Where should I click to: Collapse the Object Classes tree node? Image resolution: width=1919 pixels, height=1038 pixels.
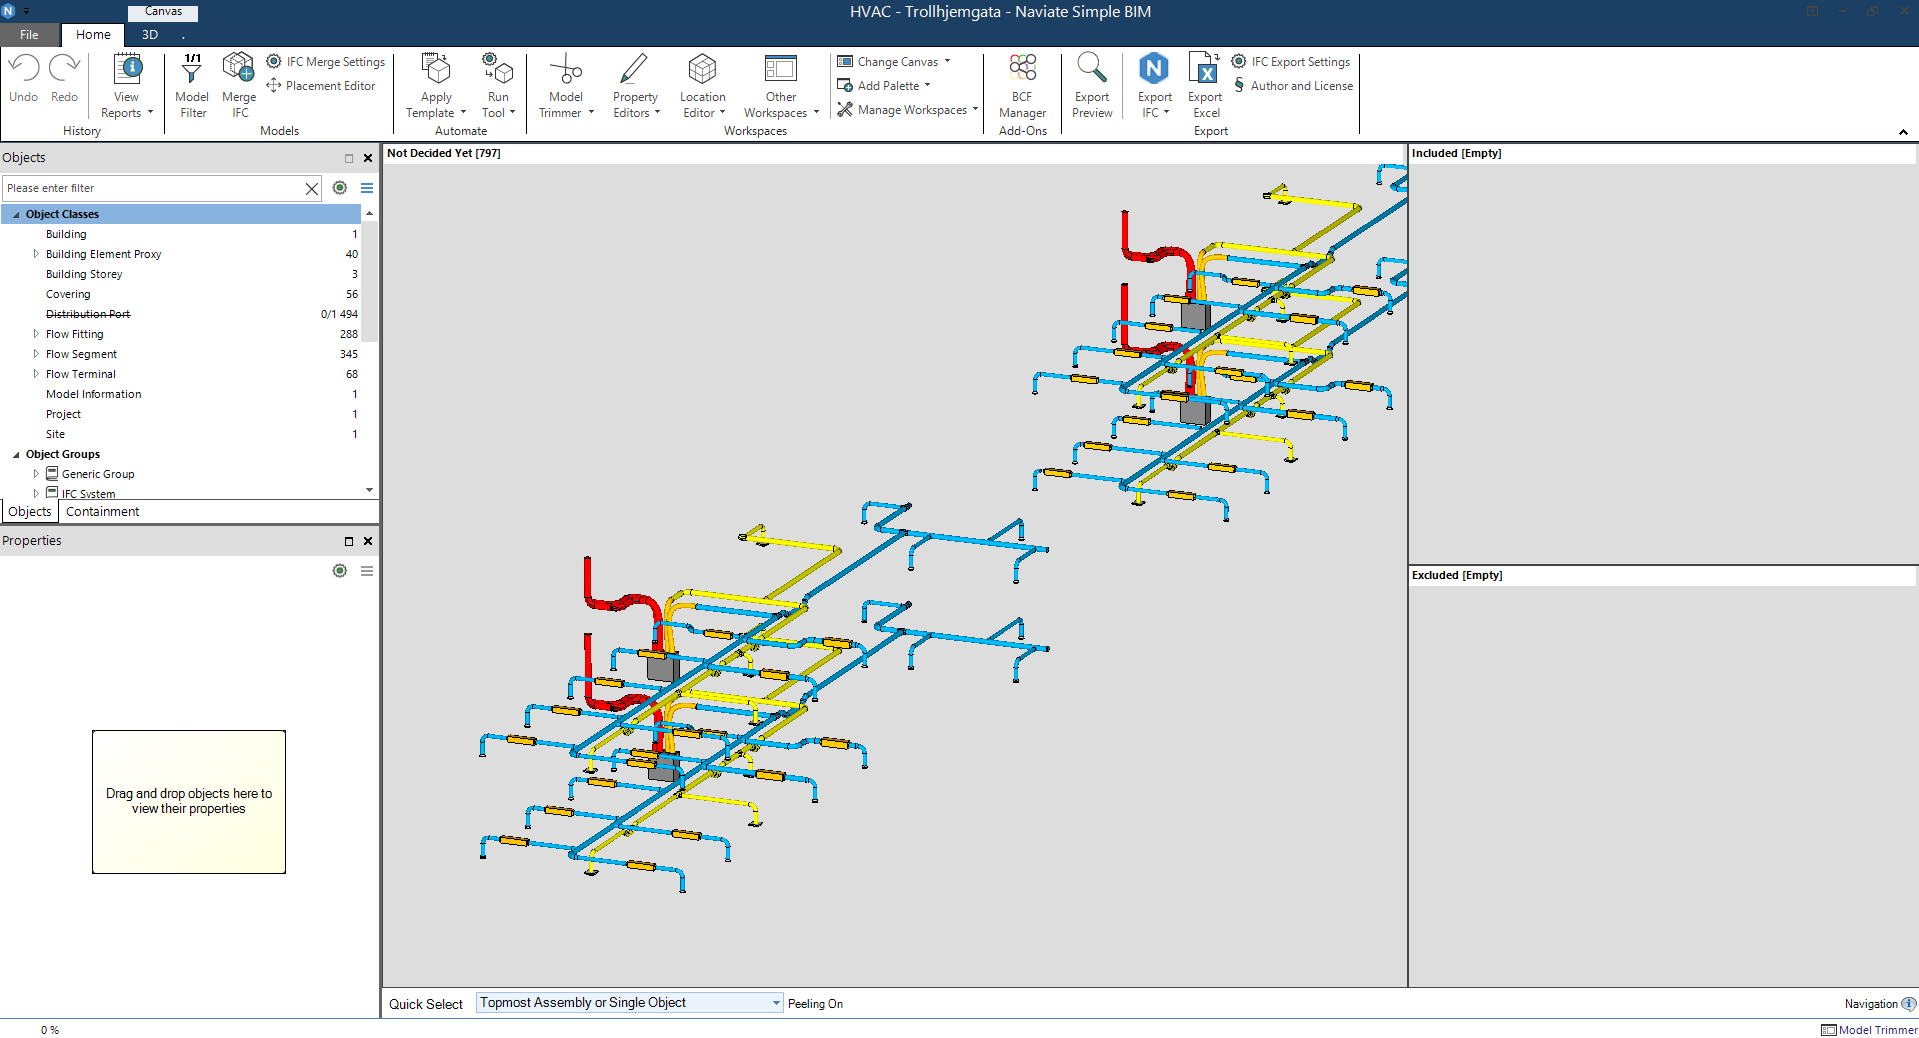15,213
